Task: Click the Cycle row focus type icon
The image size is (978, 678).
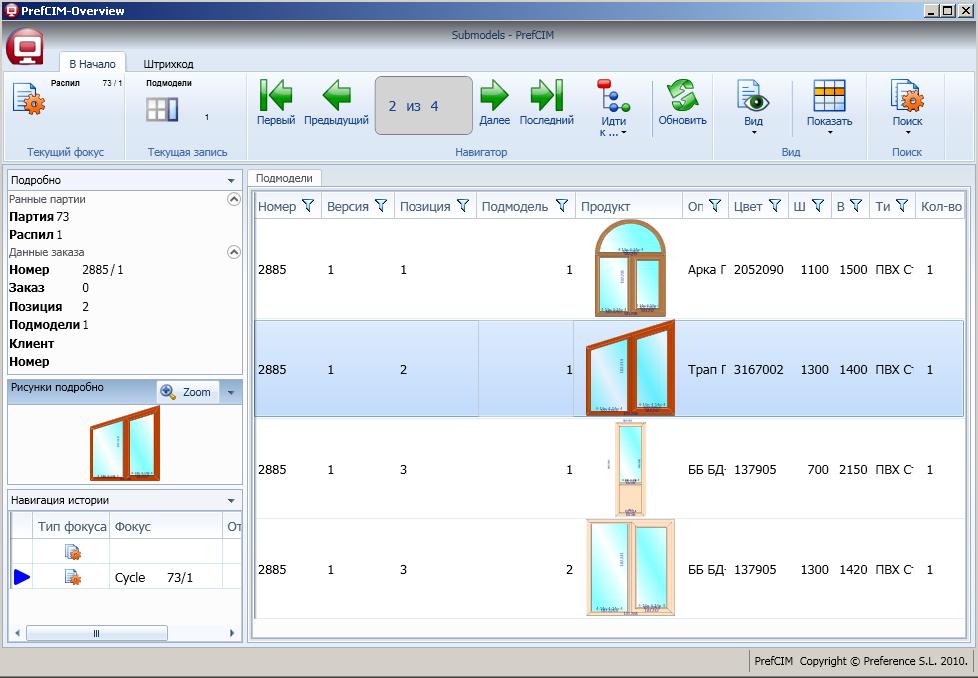Action: point(73,578)
